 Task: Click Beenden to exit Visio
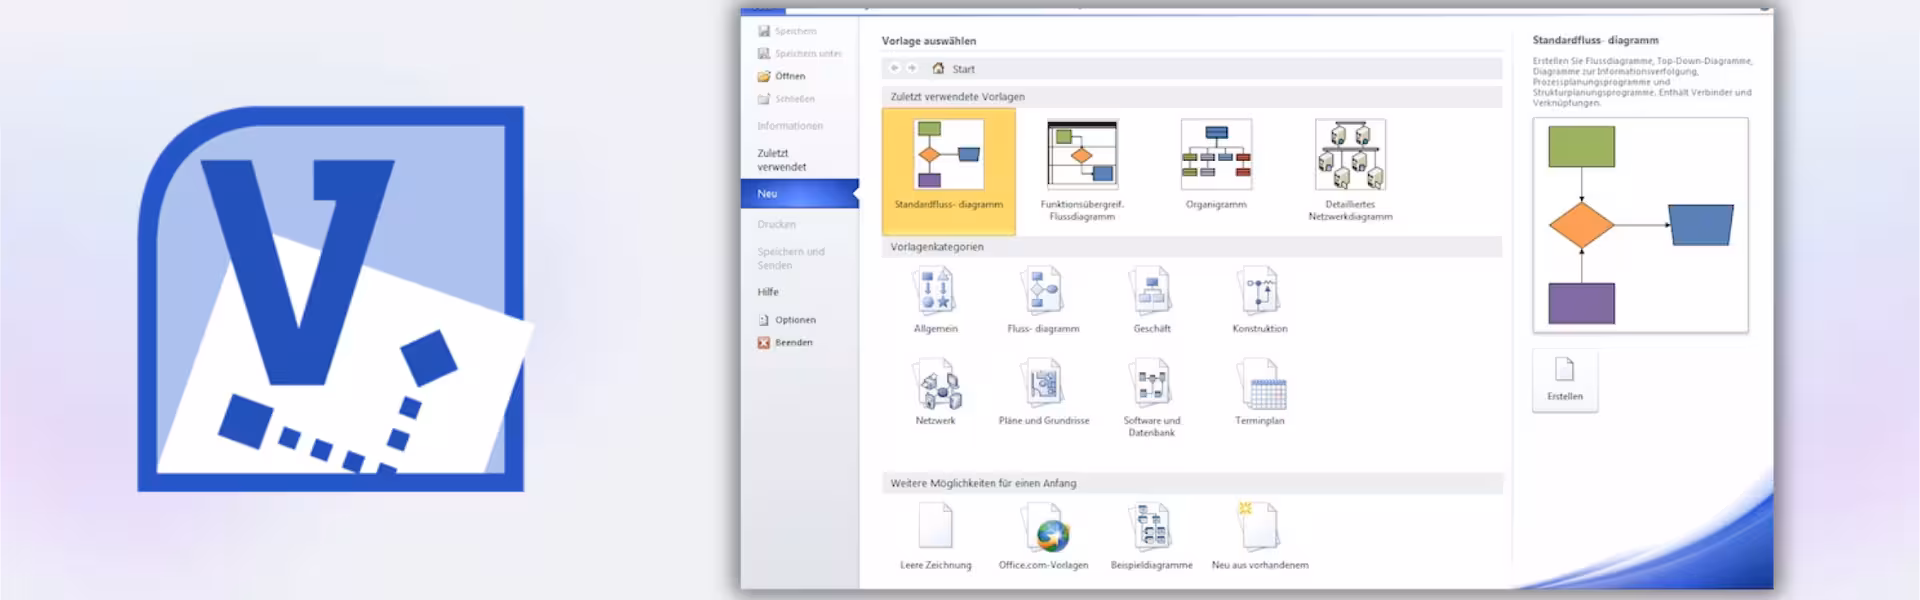[785, 342]
